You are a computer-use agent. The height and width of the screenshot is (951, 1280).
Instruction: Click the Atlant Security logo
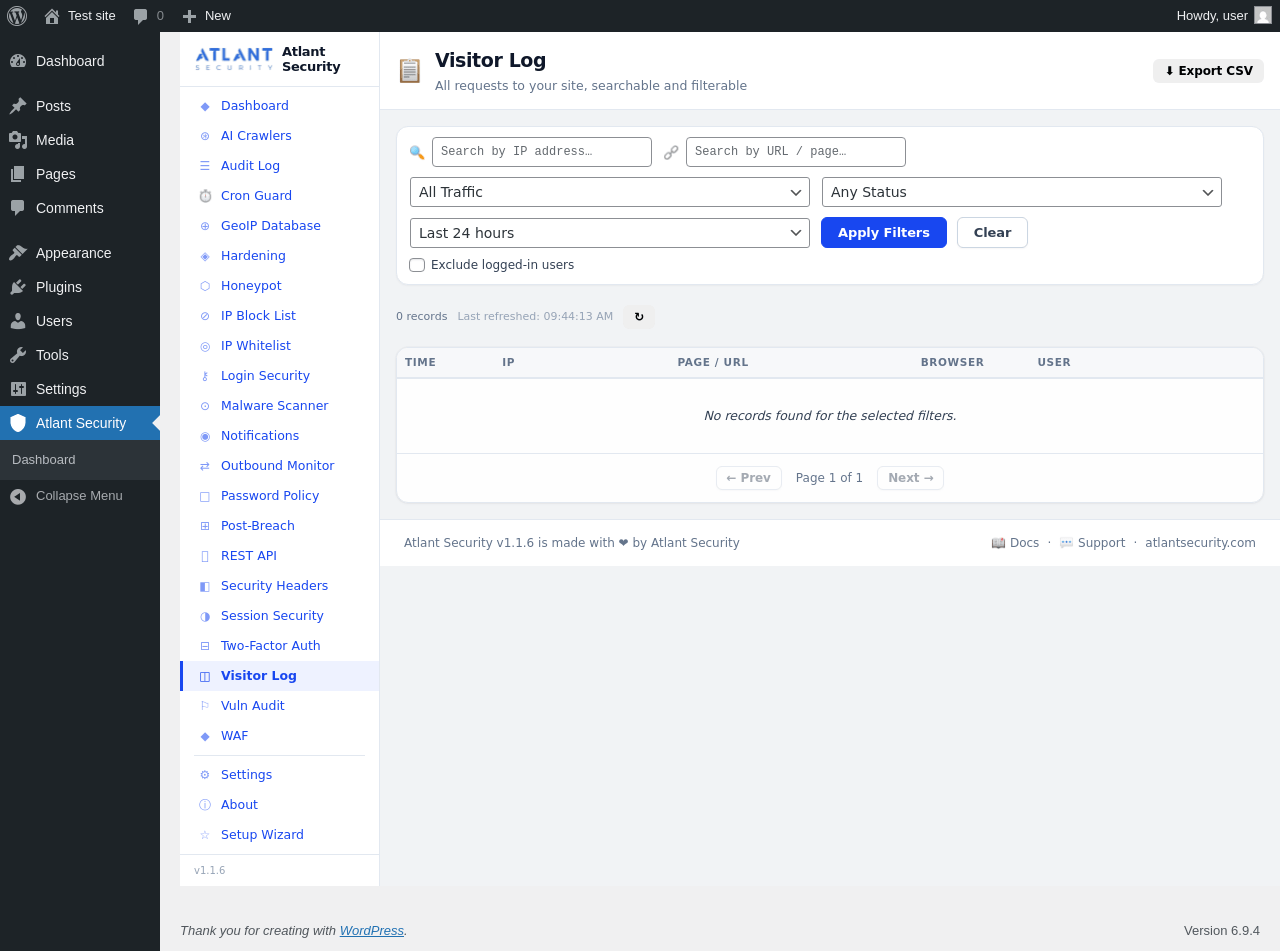234,59
